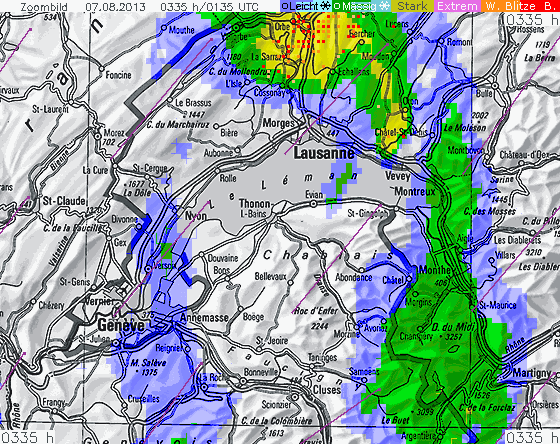Choose the Stark yellow legend swatch
The image size is (560, 444).
pyautogui.click(x=412, y=6)
